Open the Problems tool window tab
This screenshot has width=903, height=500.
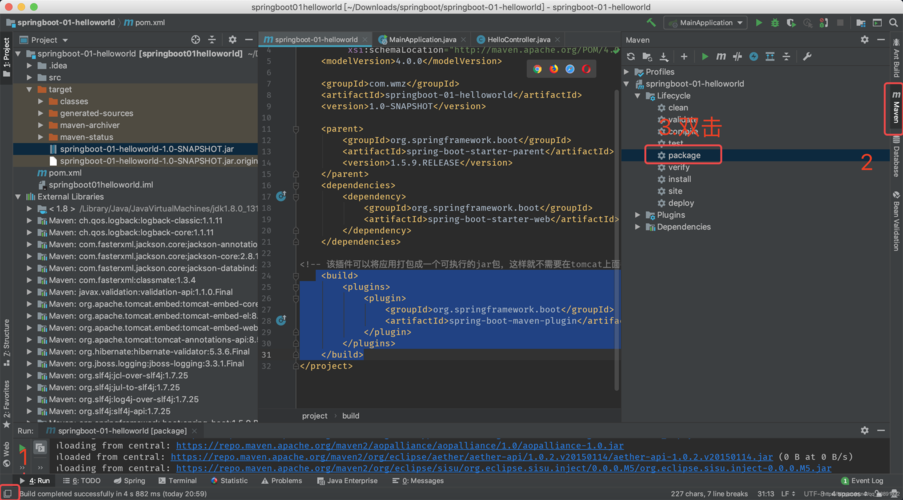click(281, 480)
